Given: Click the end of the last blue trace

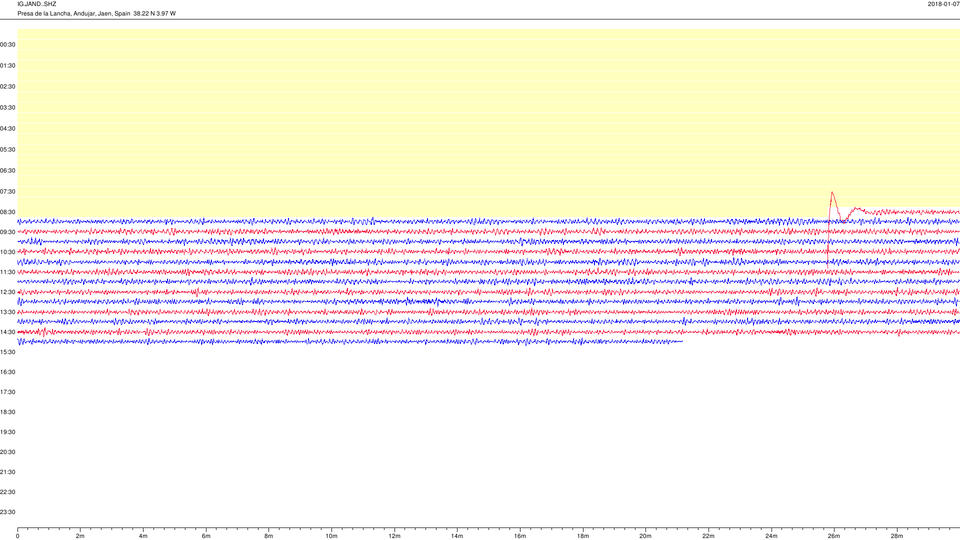Looking at the screenshot, I should point(682,342).
